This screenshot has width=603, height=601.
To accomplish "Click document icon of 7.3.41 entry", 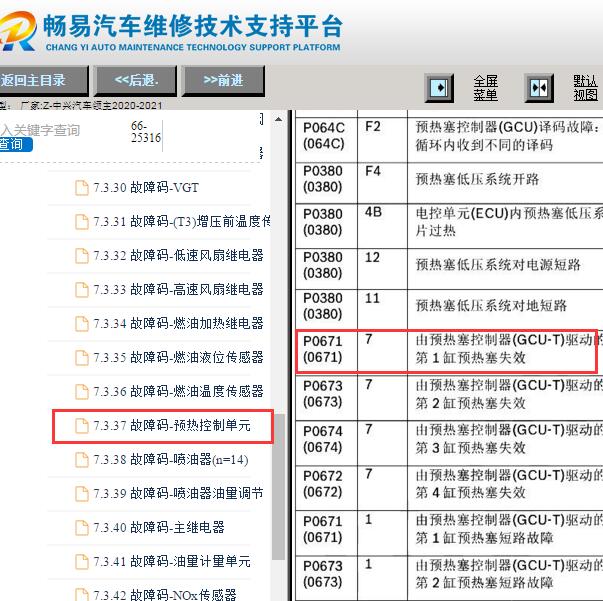I will tap(82, 562).
